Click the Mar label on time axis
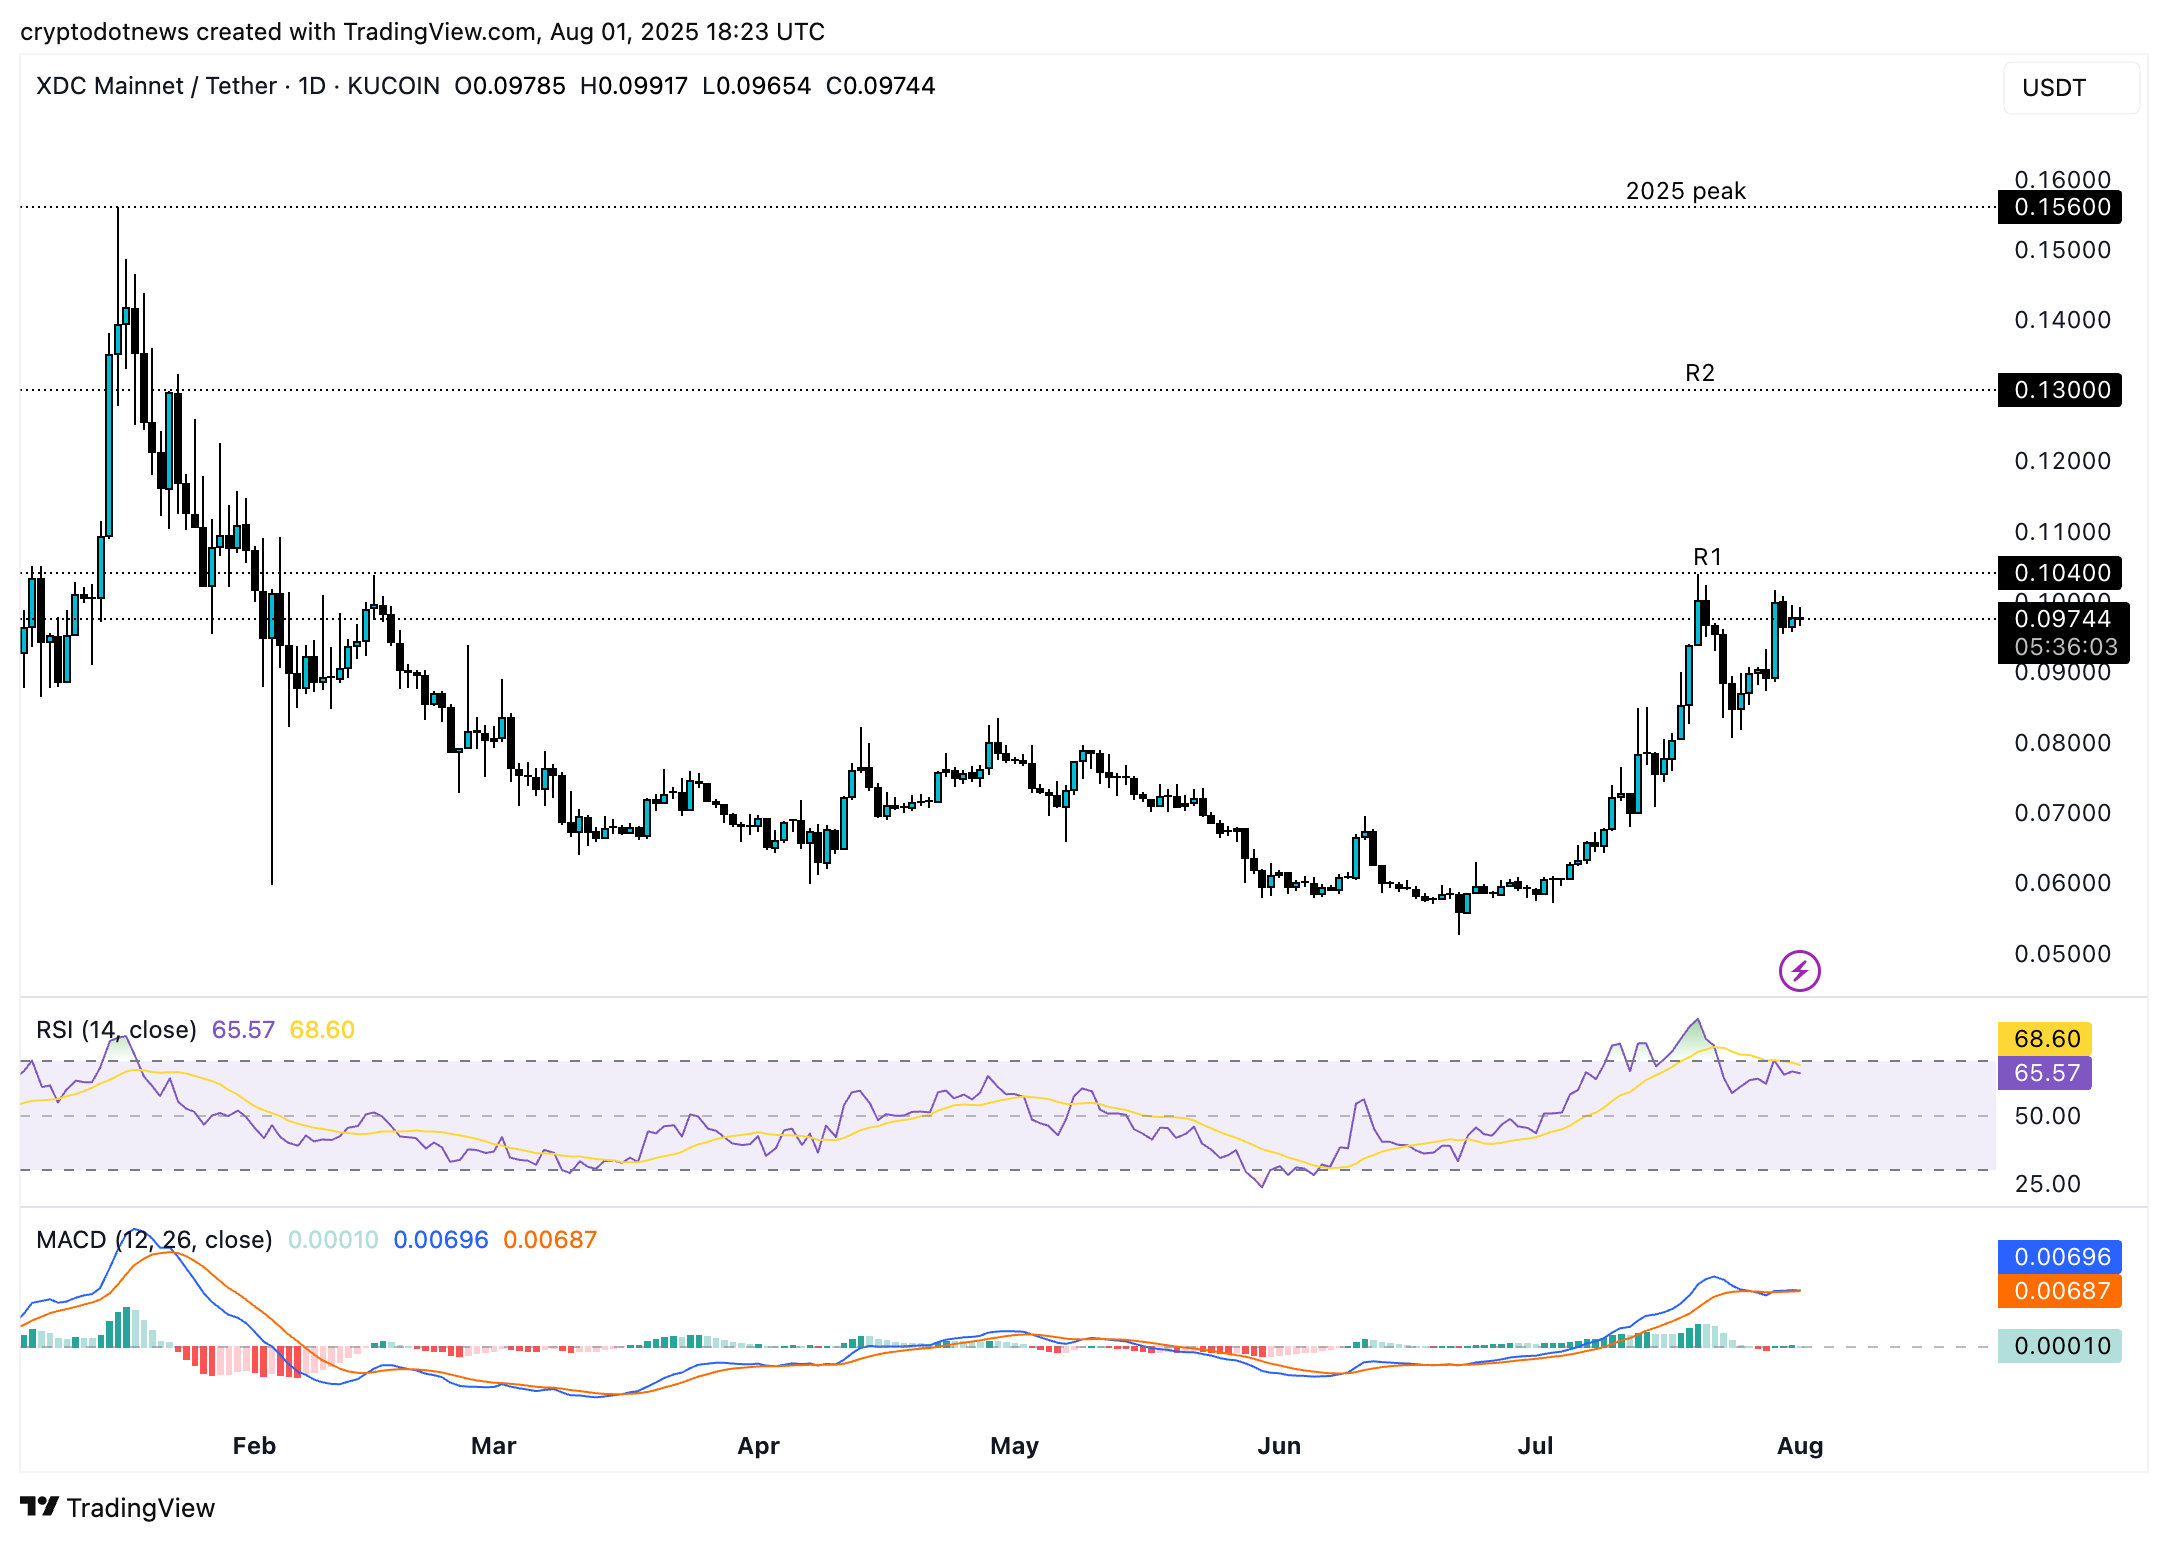 click(493, 1446)
